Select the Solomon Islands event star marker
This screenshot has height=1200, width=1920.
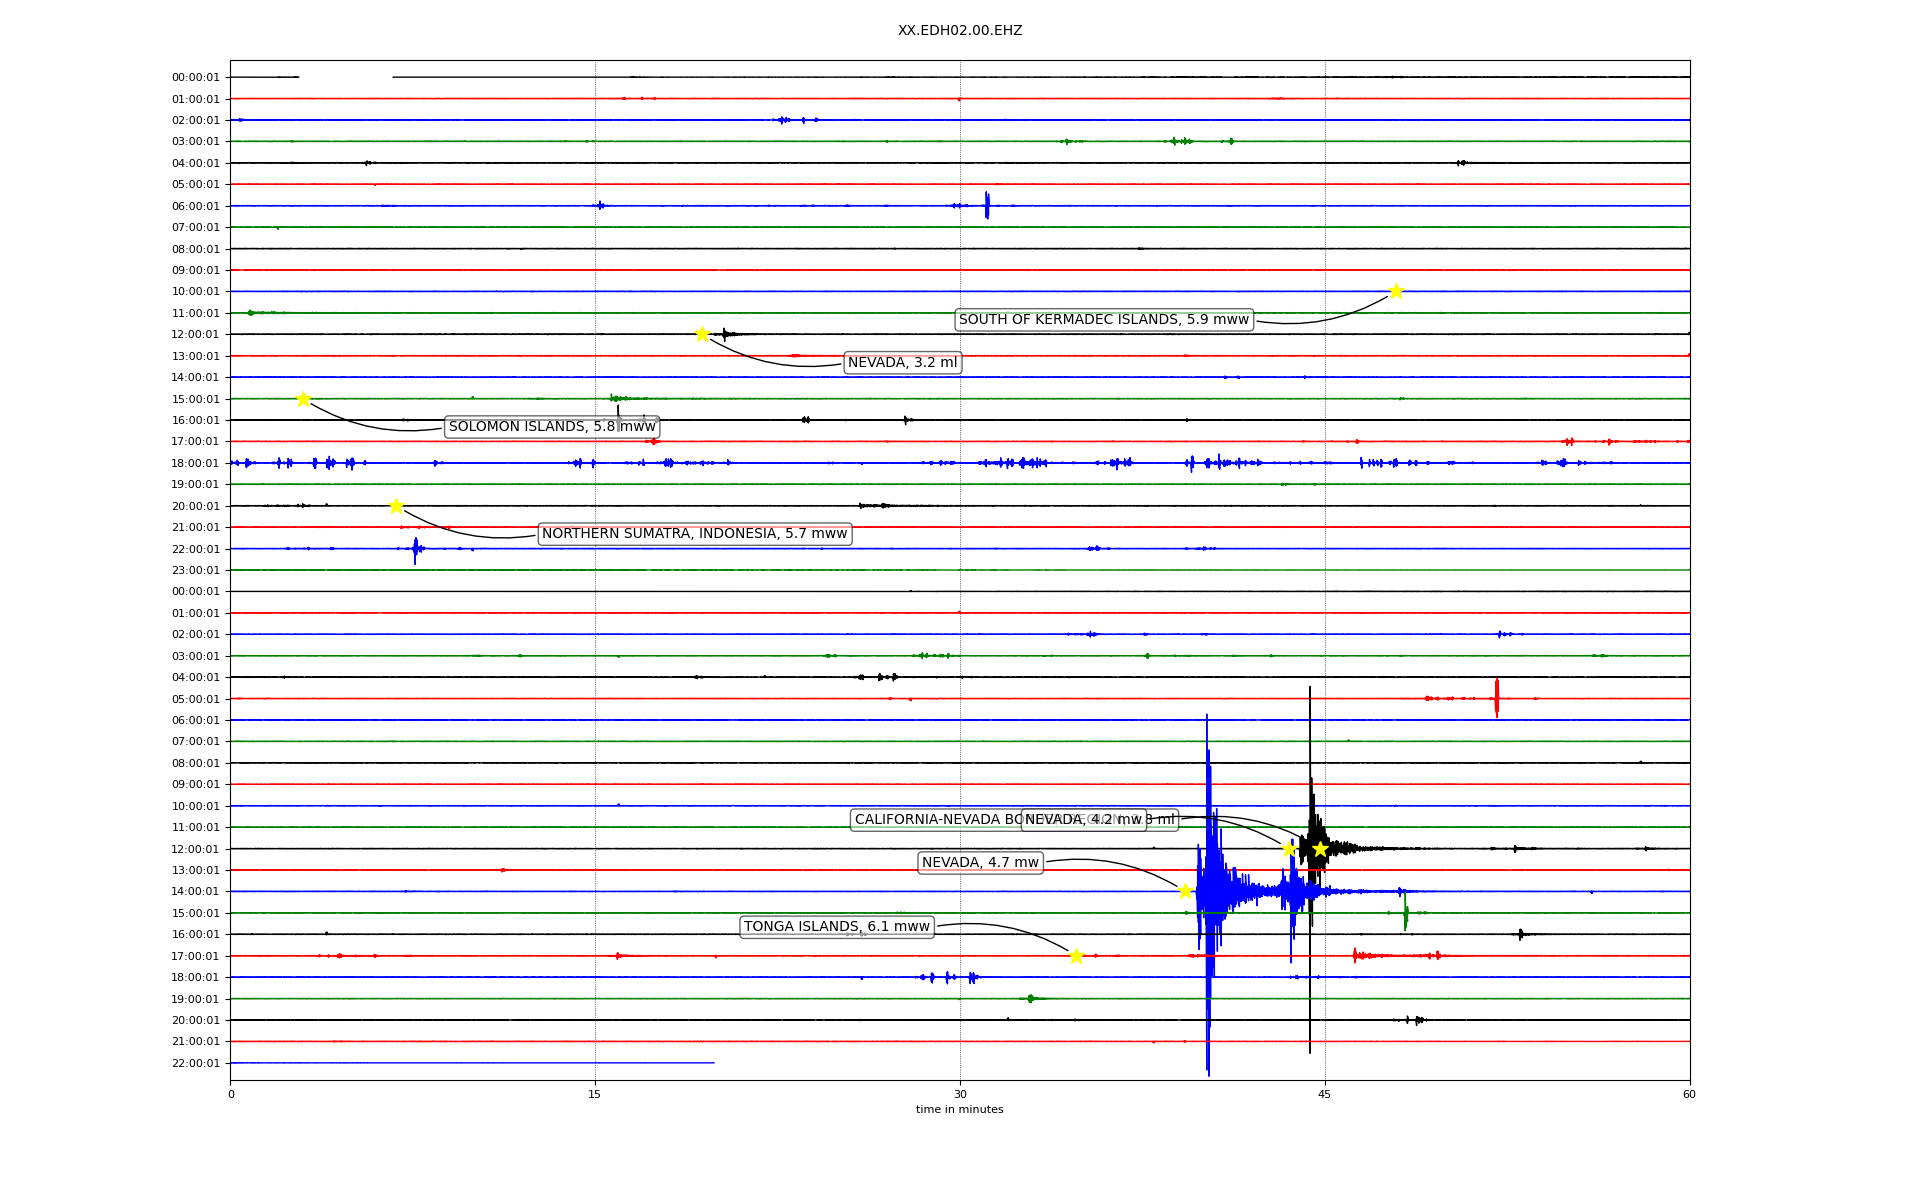(x=303, y=399)
